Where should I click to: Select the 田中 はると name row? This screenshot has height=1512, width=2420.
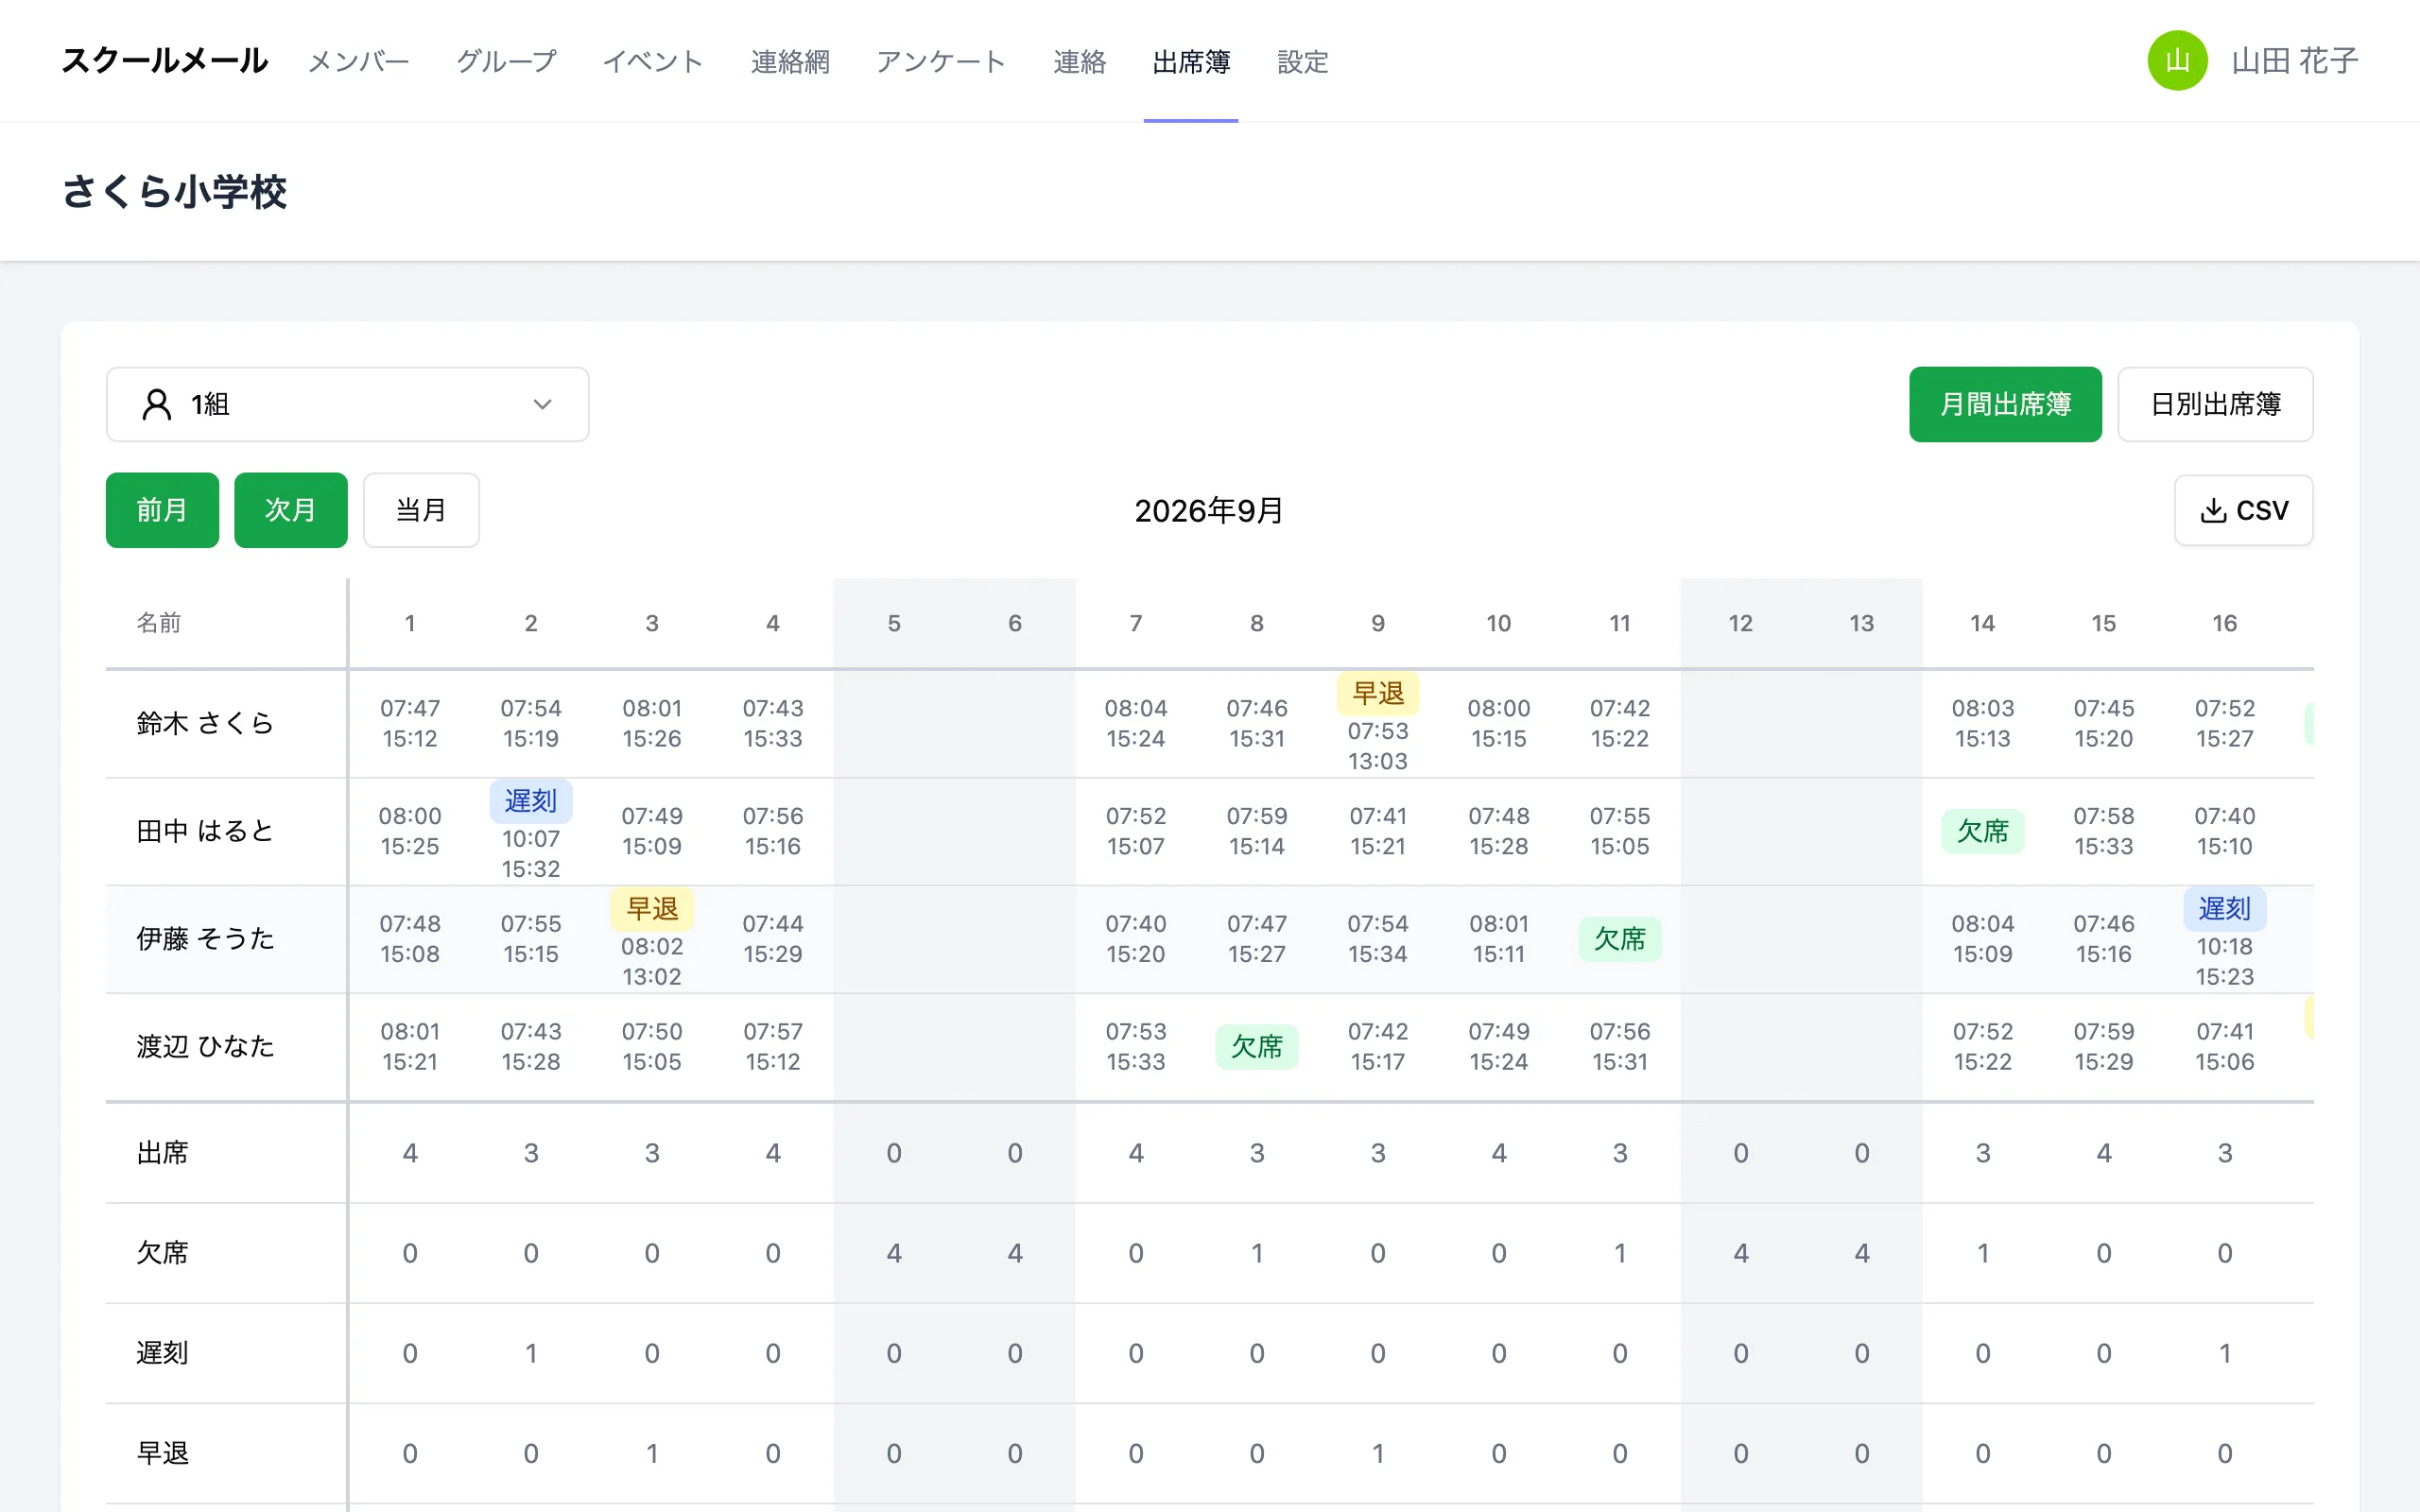pyautogui.click(x=205, y=831)
